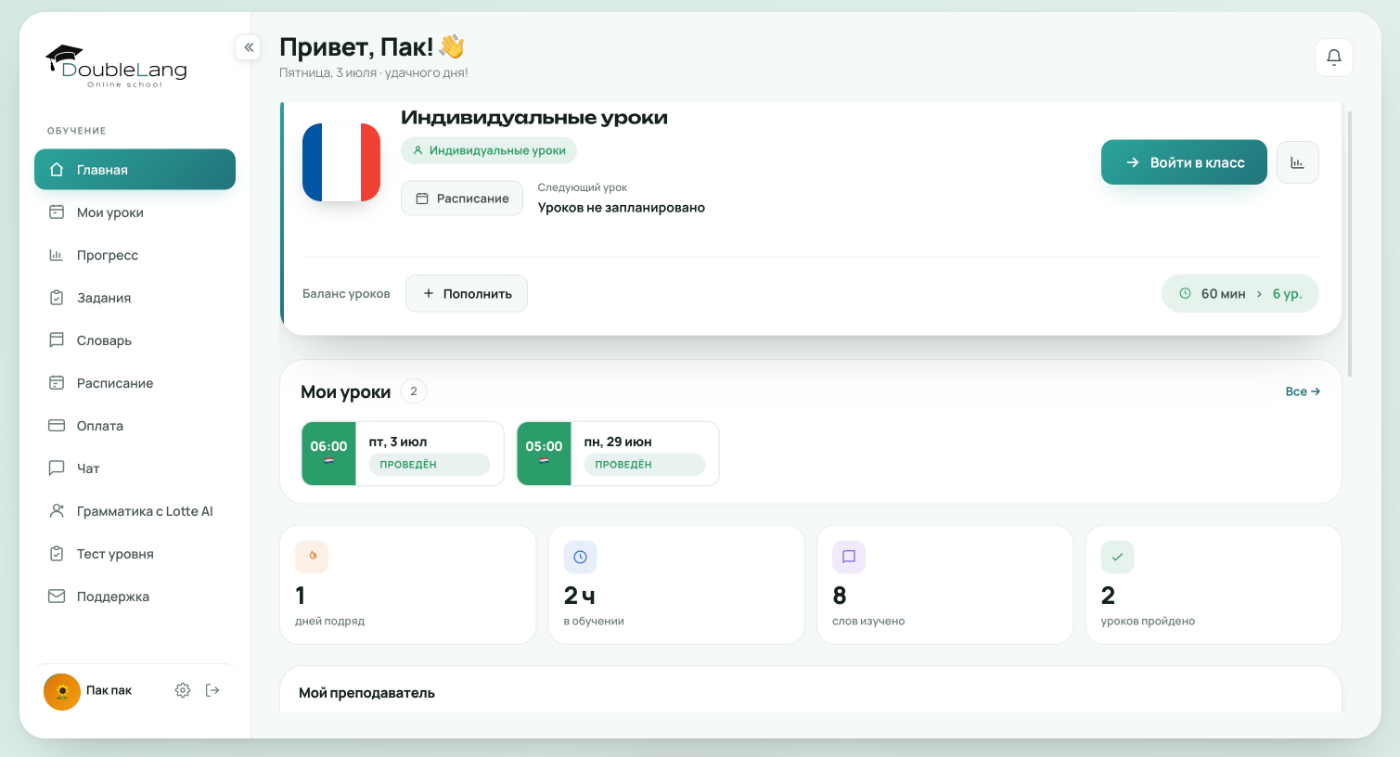Click Пополнить balance button
The height and width of the screenshot is (757, 1400).
pyautogui.click(x=466, y=294)
